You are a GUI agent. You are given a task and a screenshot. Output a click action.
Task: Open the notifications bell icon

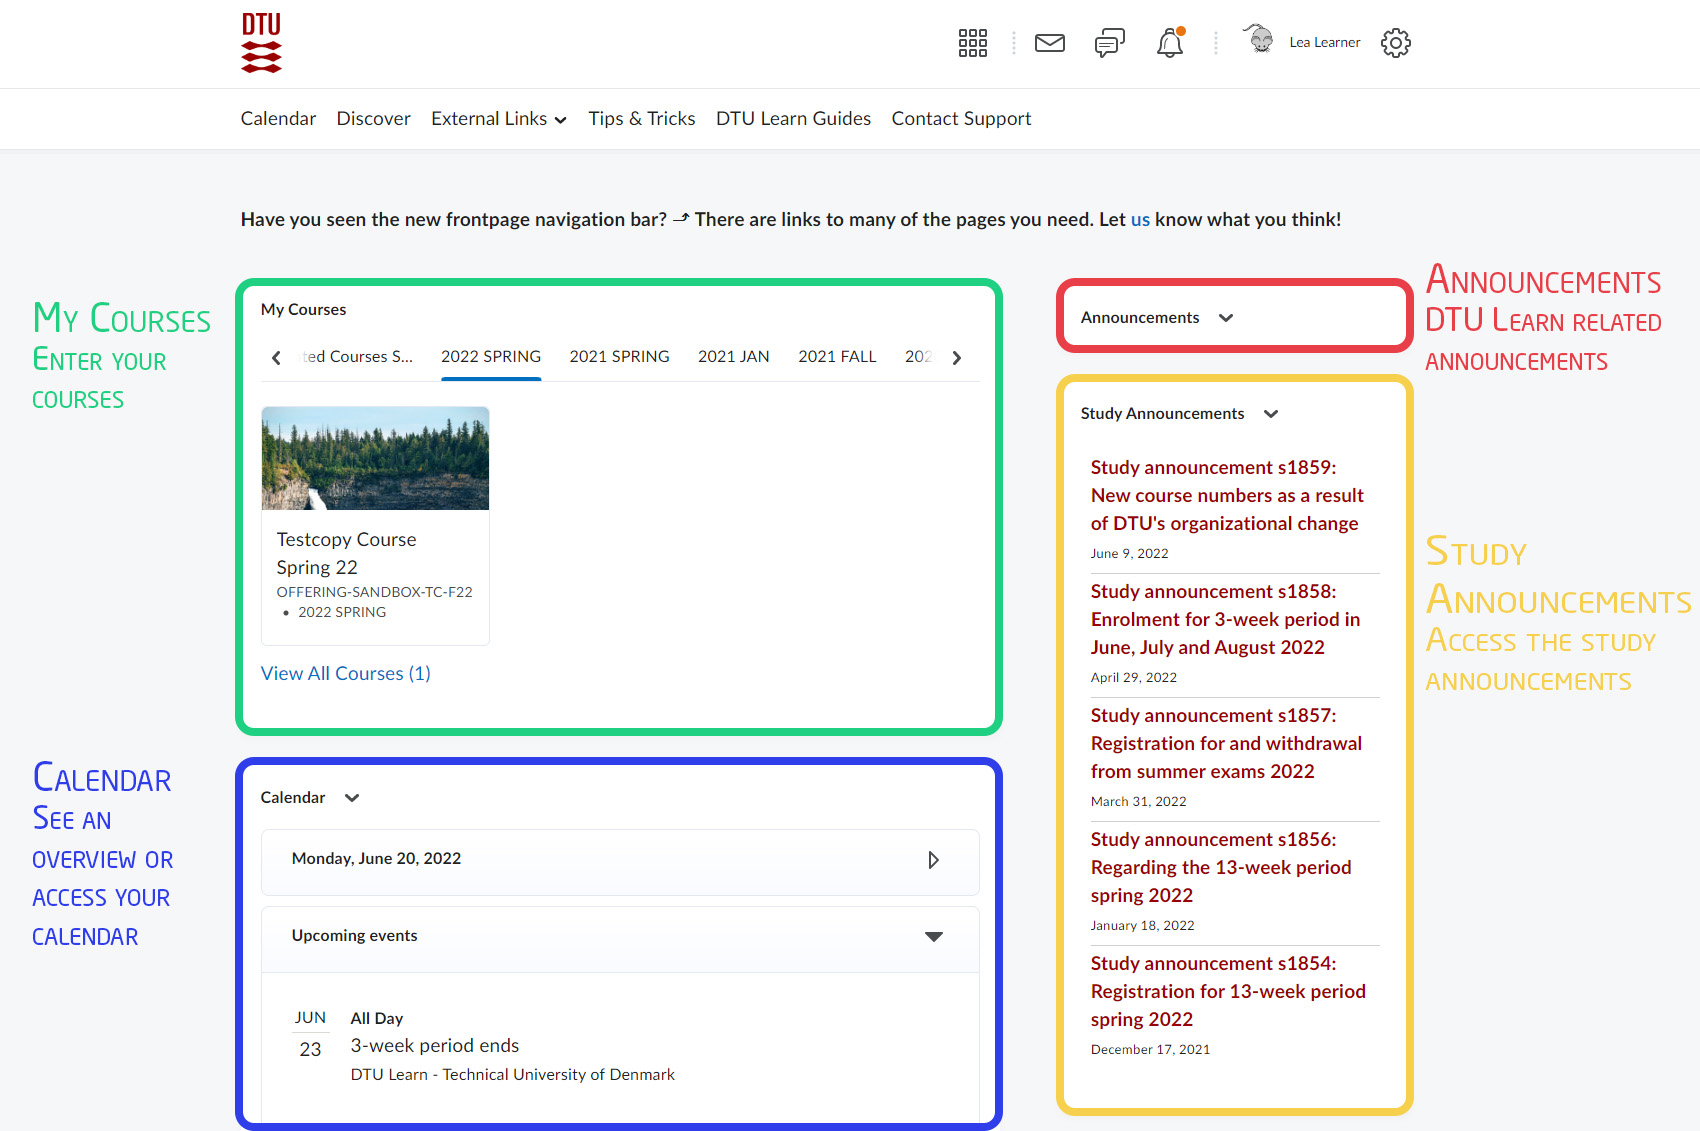click(1169, 43)
